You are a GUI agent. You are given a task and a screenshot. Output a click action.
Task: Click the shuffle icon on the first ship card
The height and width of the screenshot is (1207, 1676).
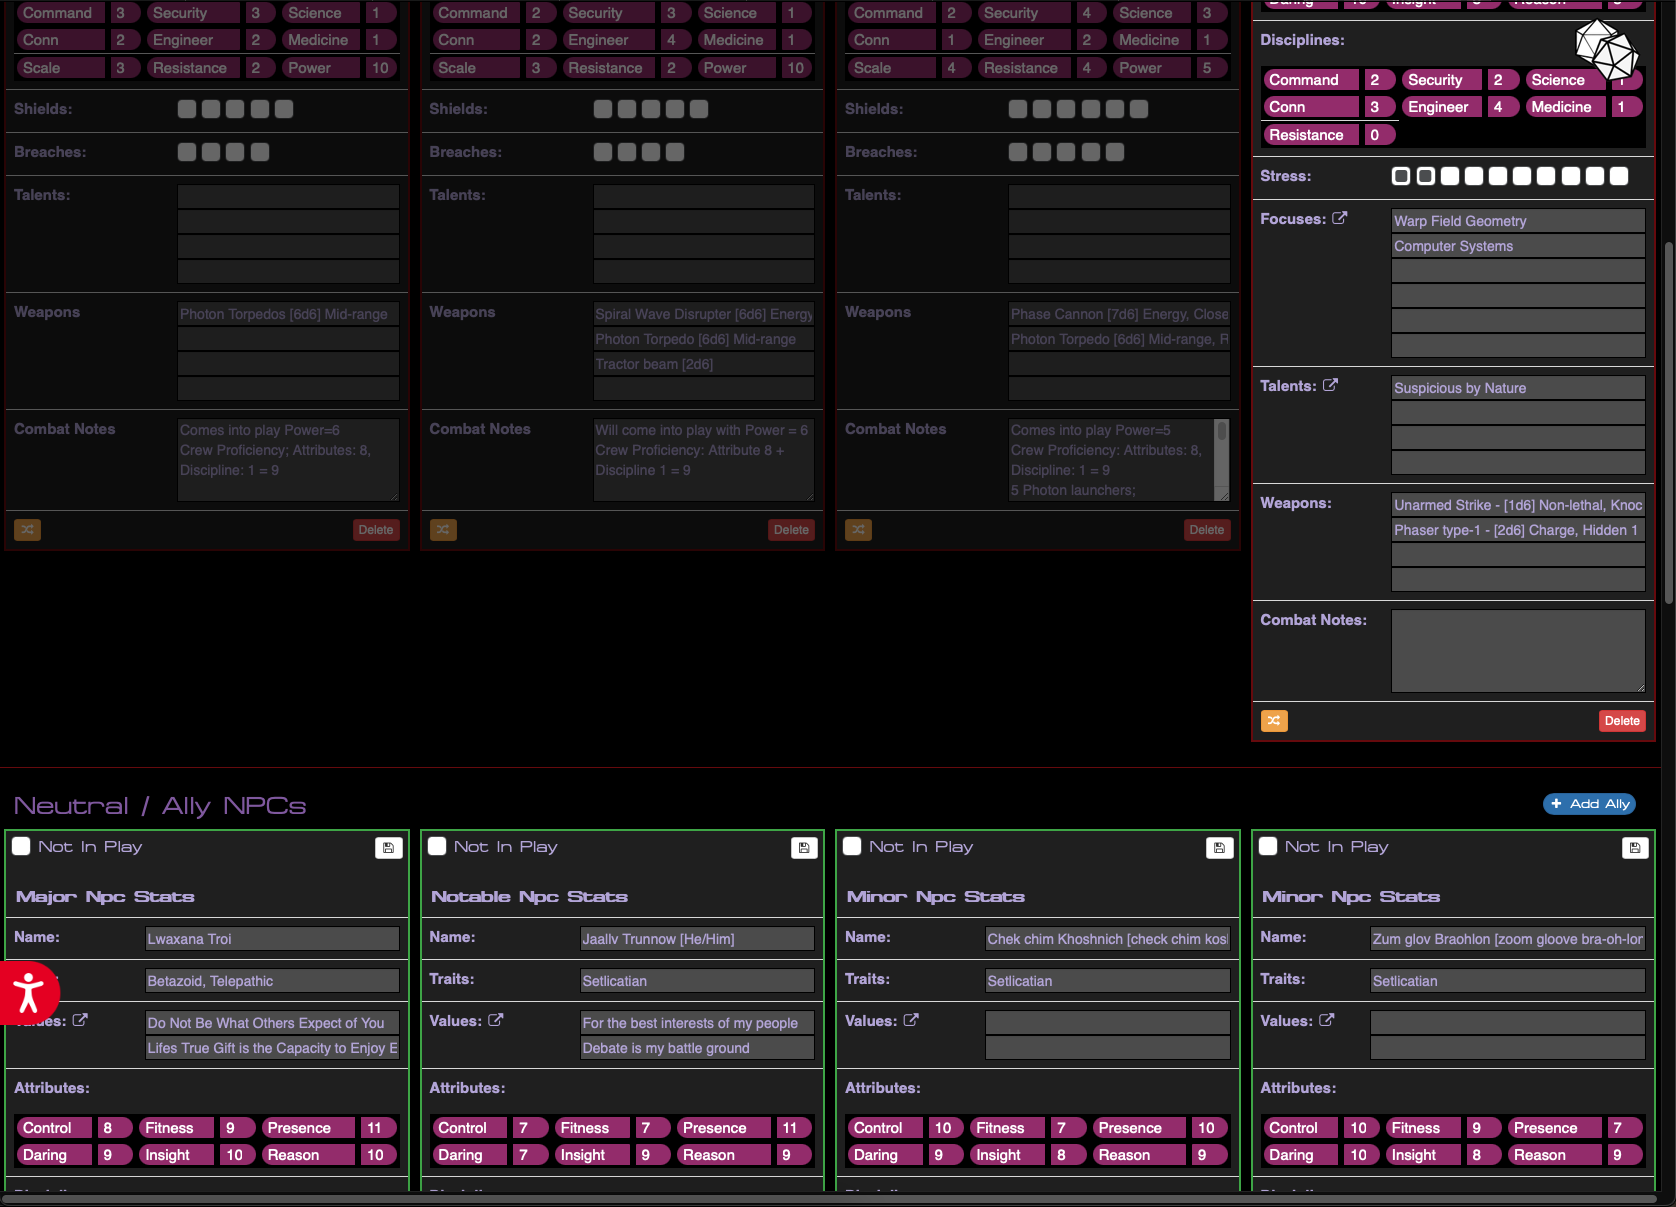click(x=27, y=530)
